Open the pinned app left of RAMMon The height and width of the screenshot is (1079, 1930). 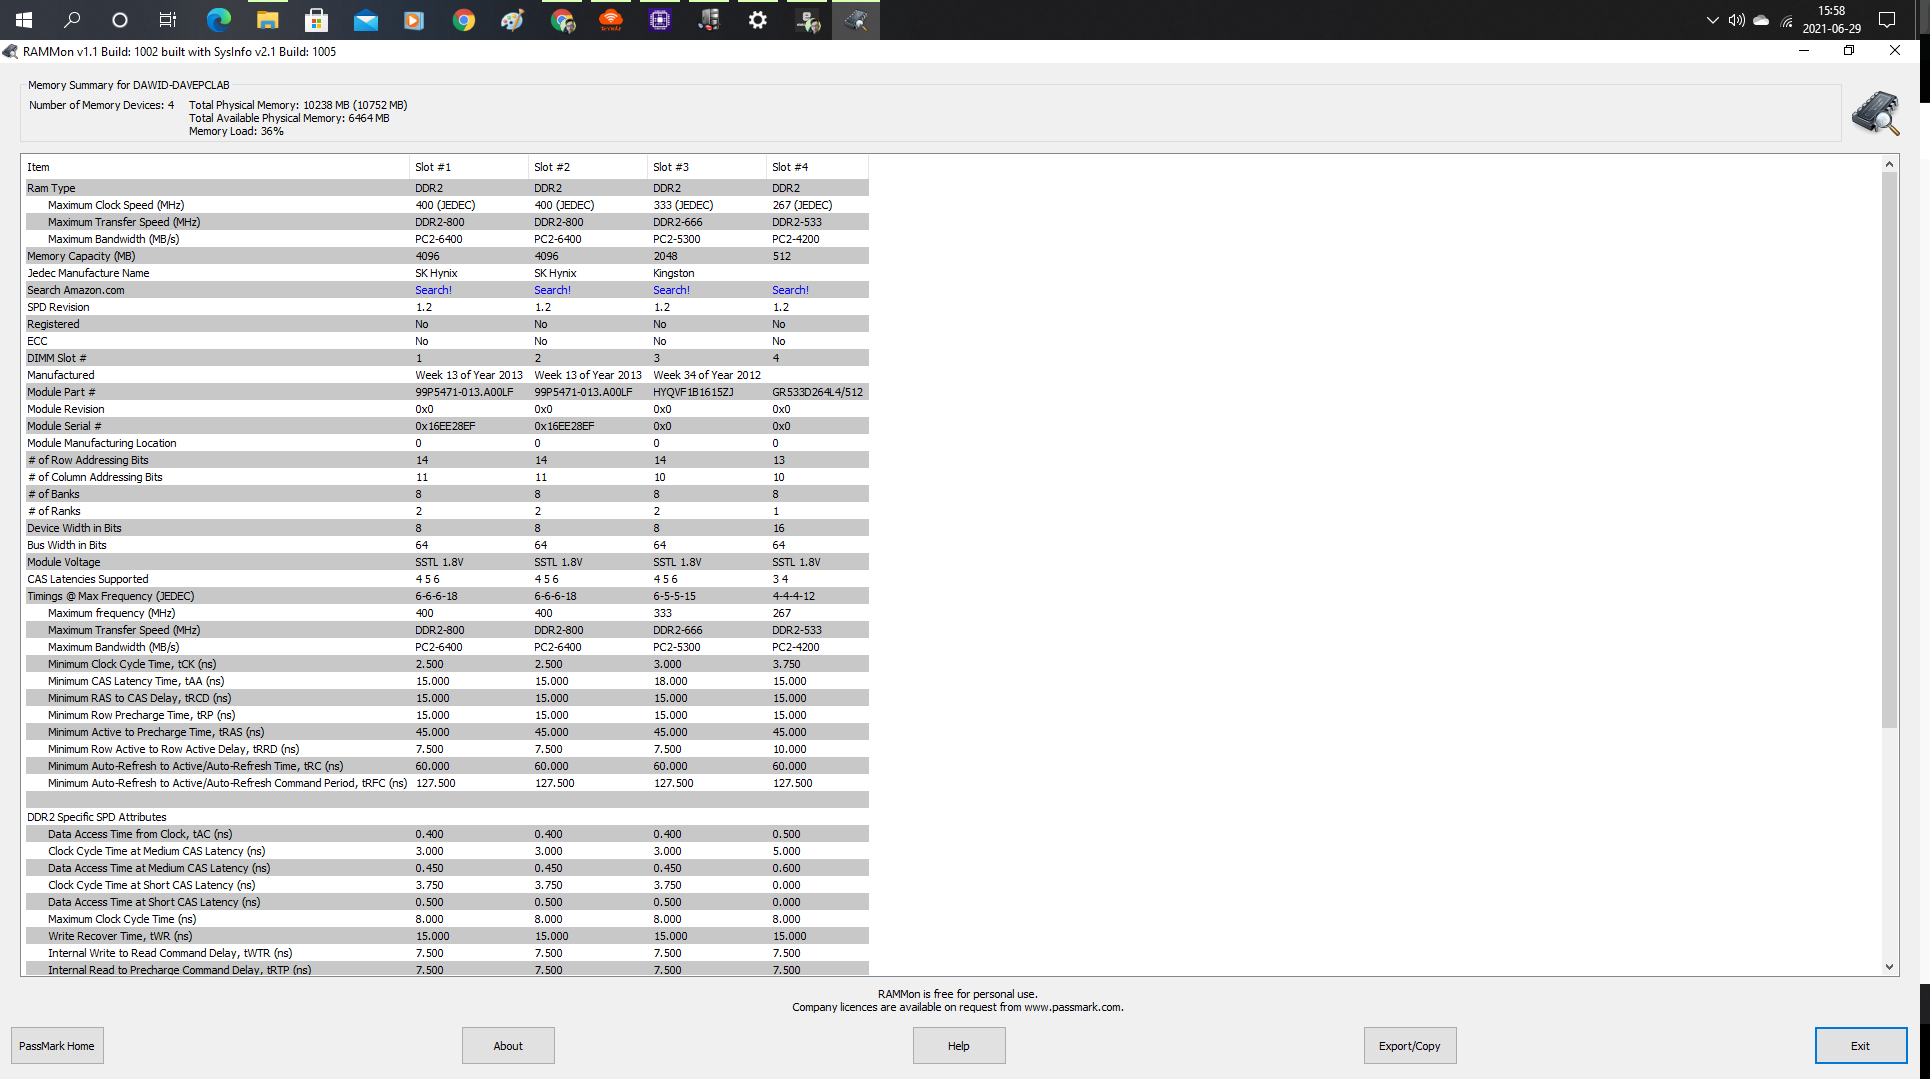(x=807, y=20)
